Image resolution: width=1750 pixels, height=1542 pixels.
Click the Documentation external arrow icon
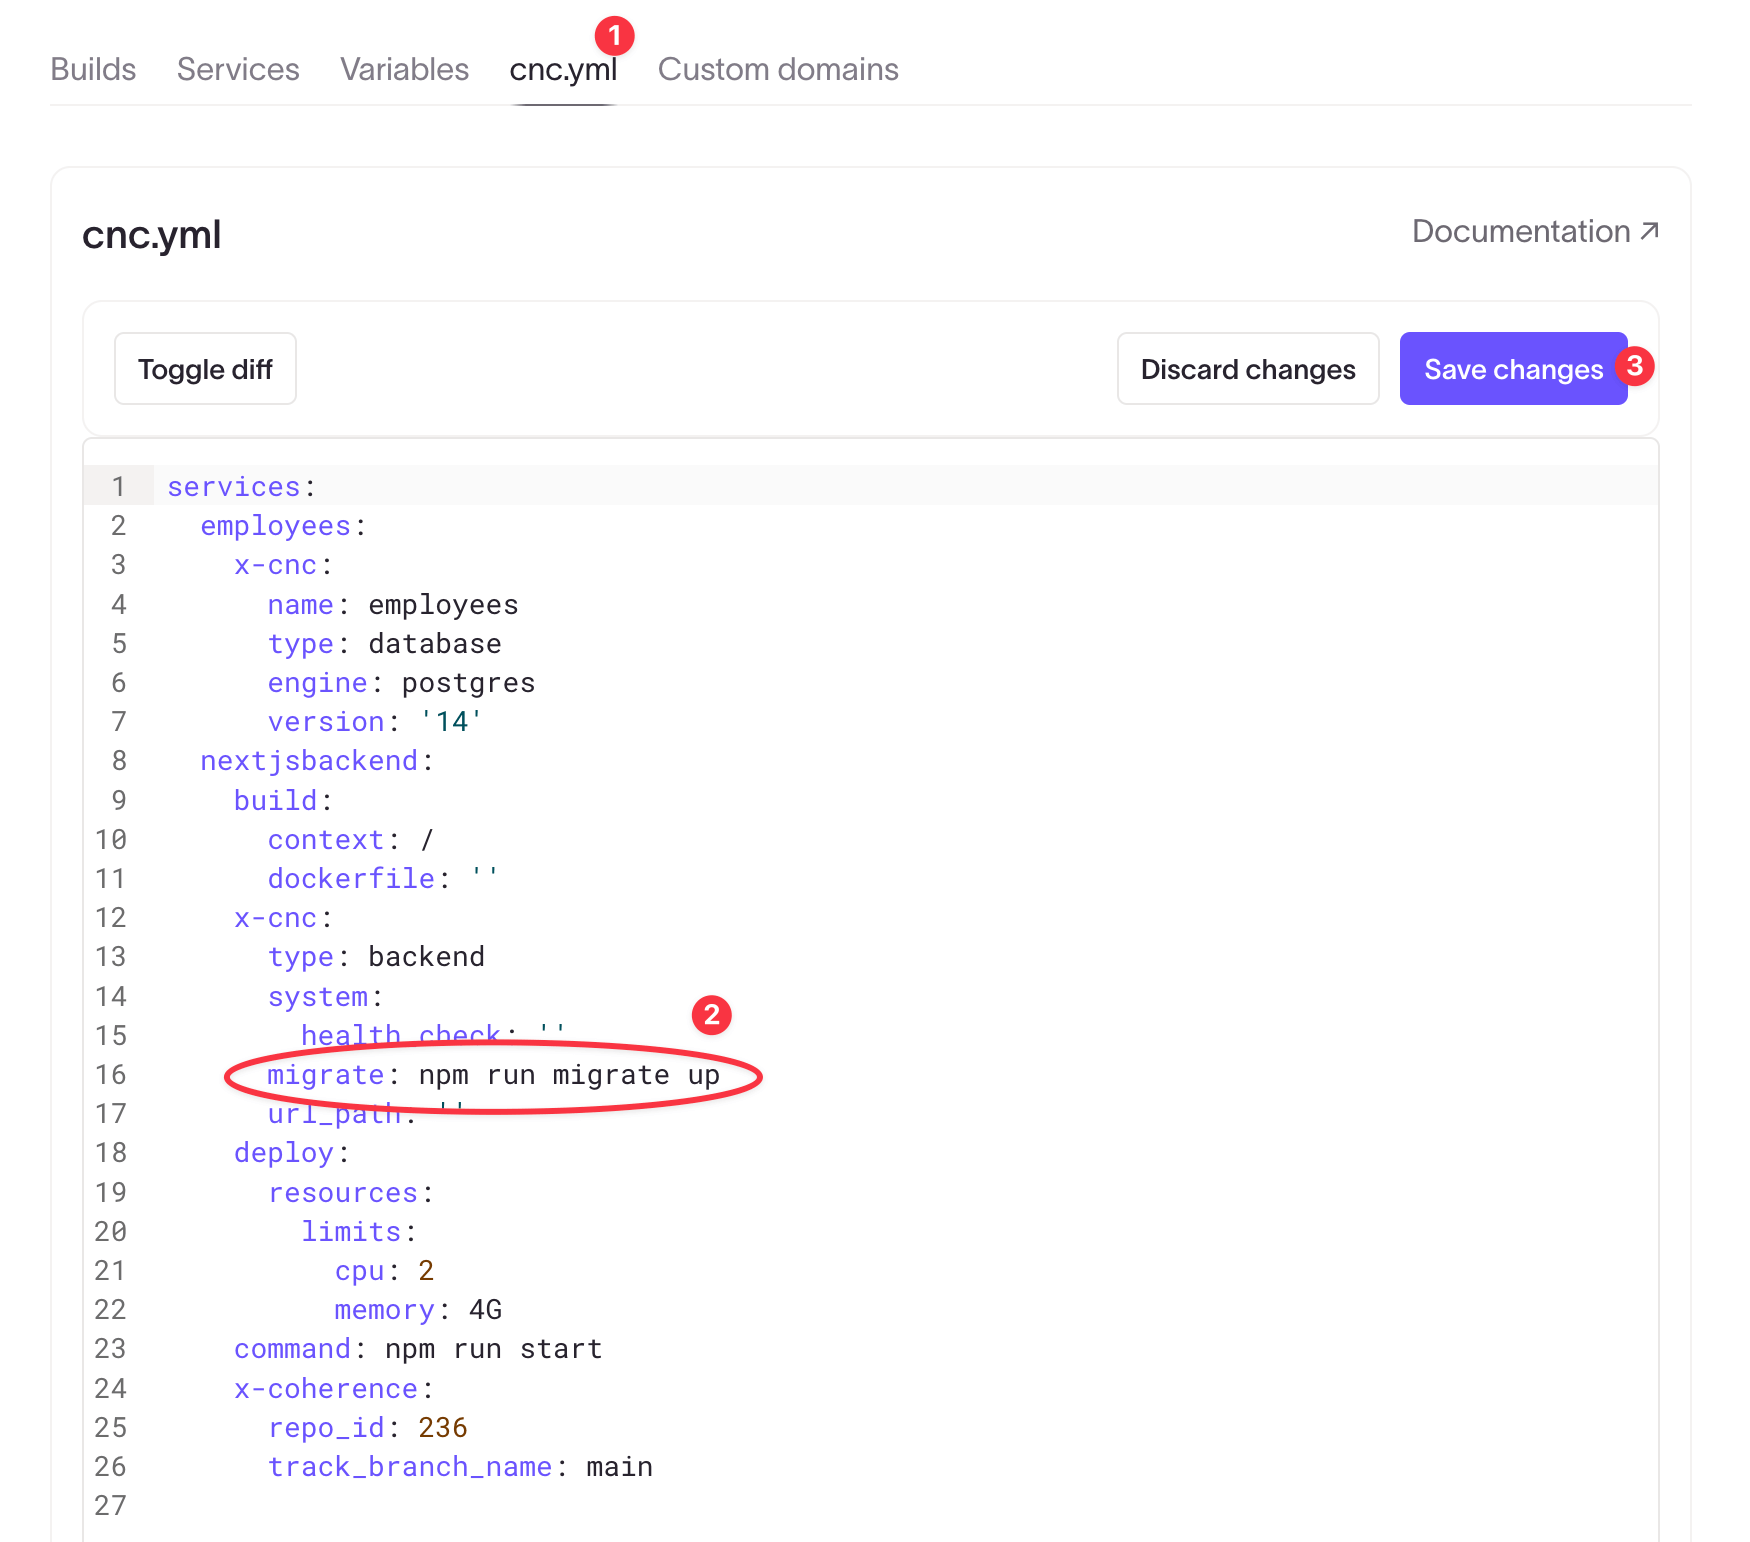pyautogui.click(x=1649, y=231)
